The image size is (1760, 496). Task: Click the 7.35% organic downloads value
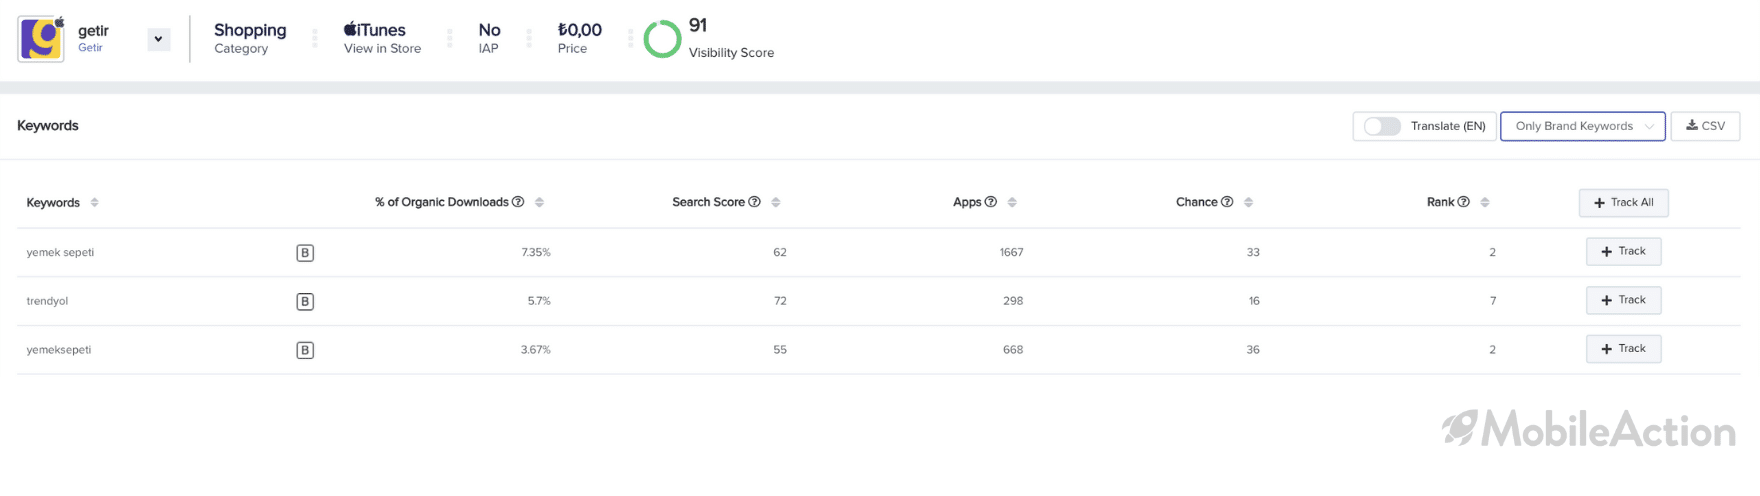coord(536,252)
